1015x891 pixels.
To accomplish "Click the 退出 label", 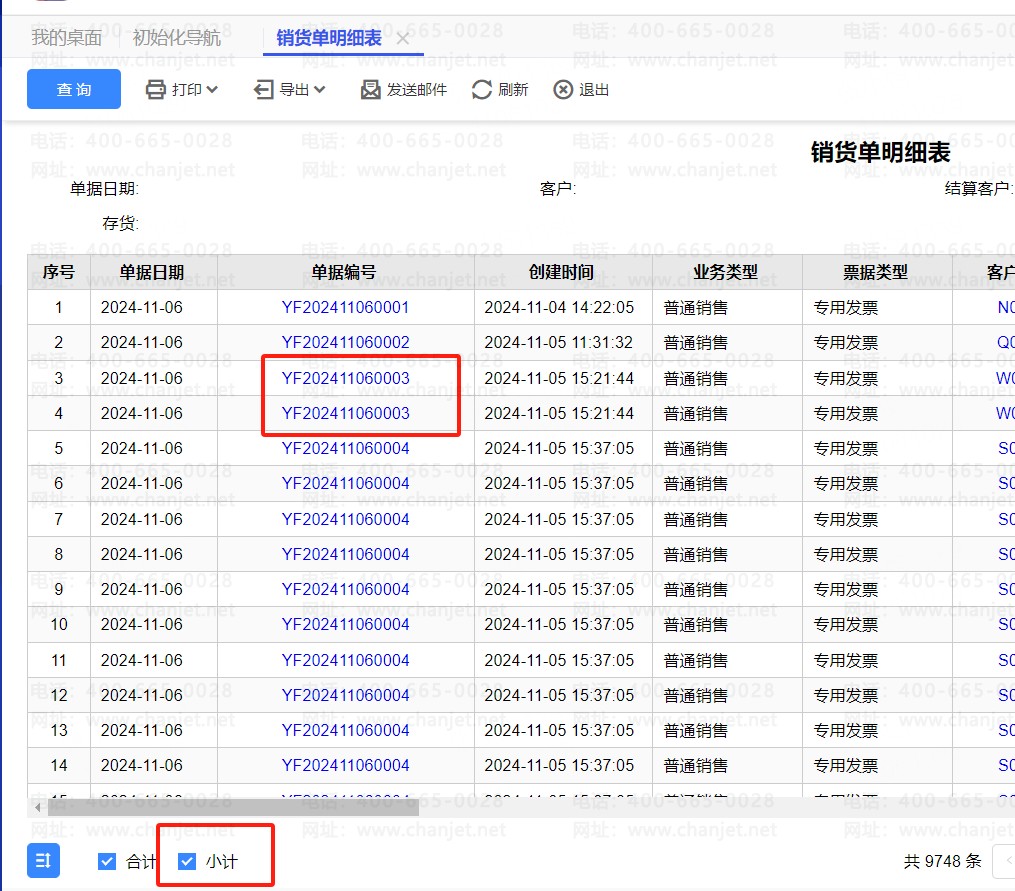I will (x=594, y=89).
